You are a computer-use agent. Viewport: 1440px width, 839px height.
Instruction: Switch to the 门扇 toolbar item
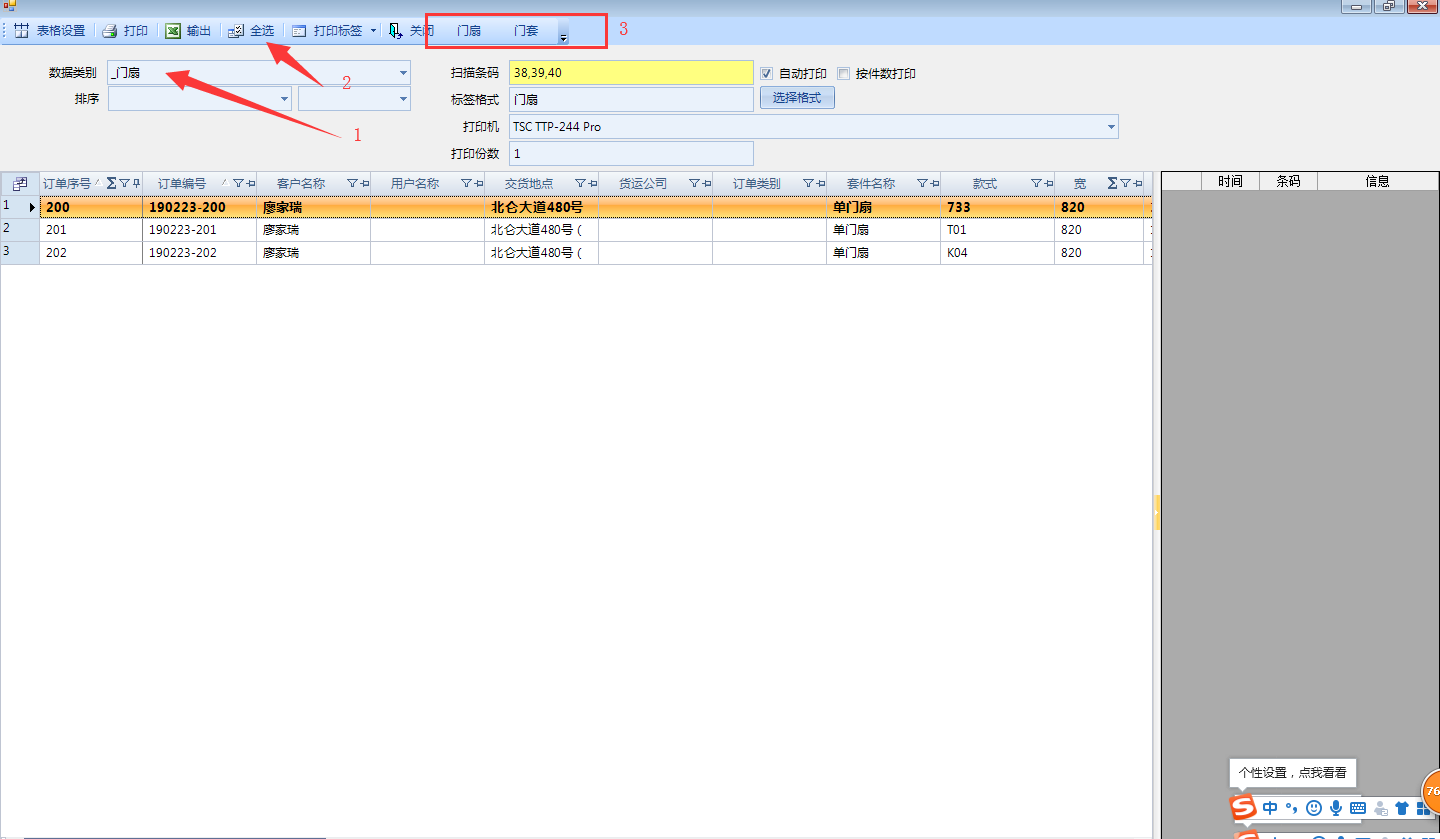469,31
